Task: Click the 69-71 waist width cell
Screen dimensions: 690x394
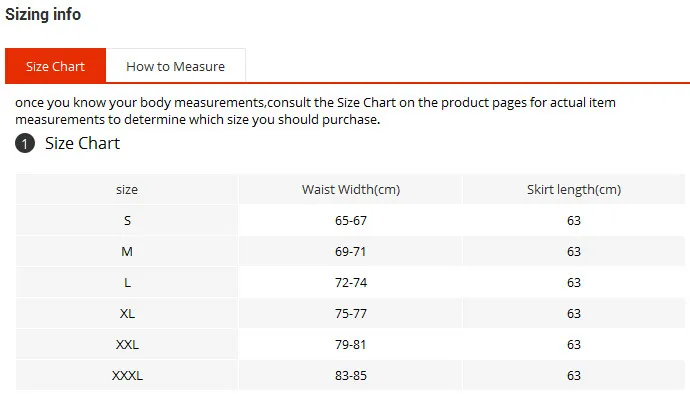Action: click(x=351, y=251)
